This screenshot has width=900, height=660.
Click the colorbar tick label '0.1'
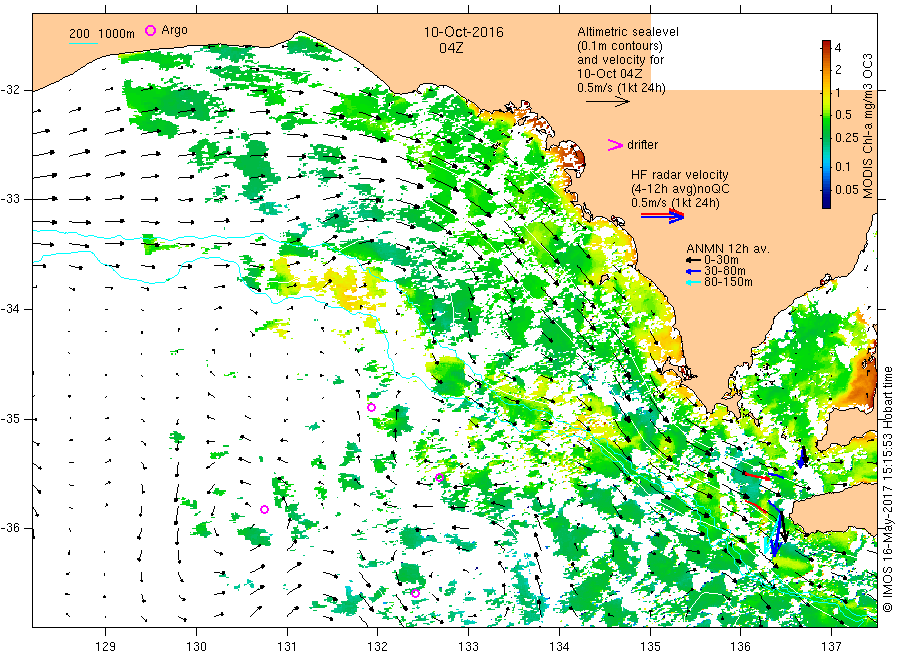click(x=843, y=166)
